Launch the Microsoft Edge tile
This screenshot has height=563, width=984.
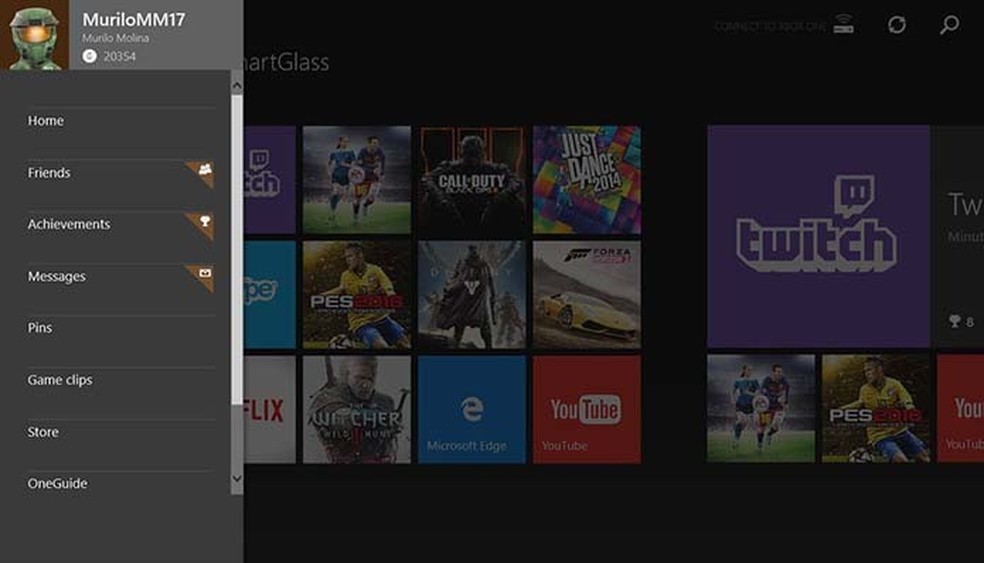tap(472, 410)
